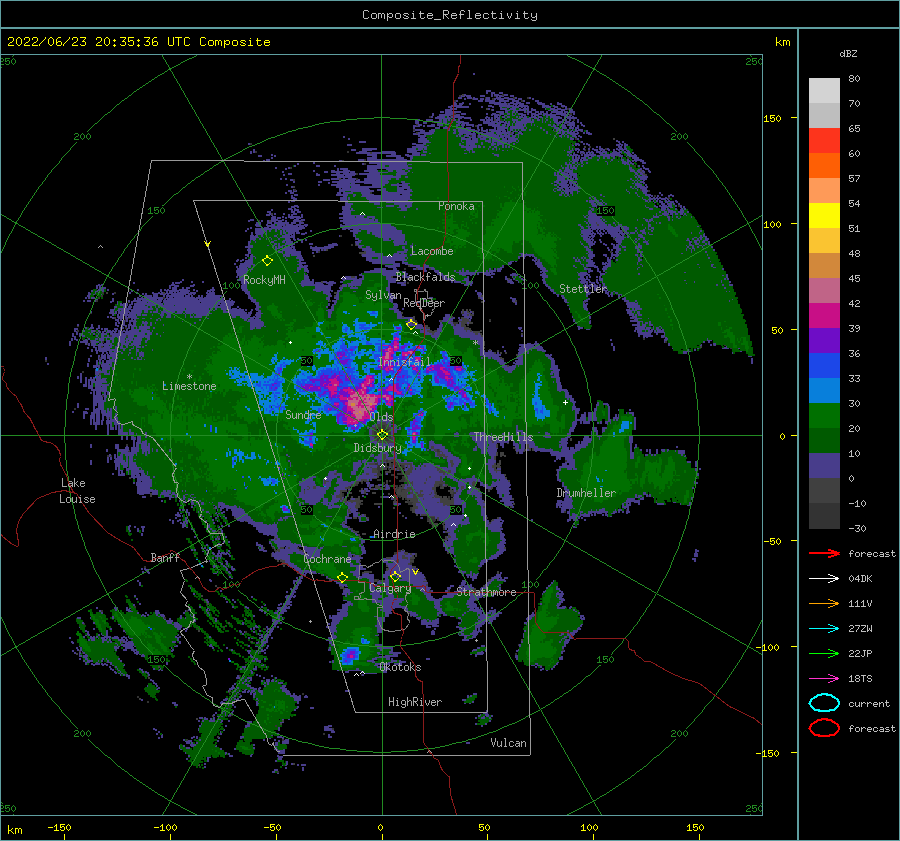
Task: Select the 39 dBZ magenta color swatch
Action: (x=824, y=315)
